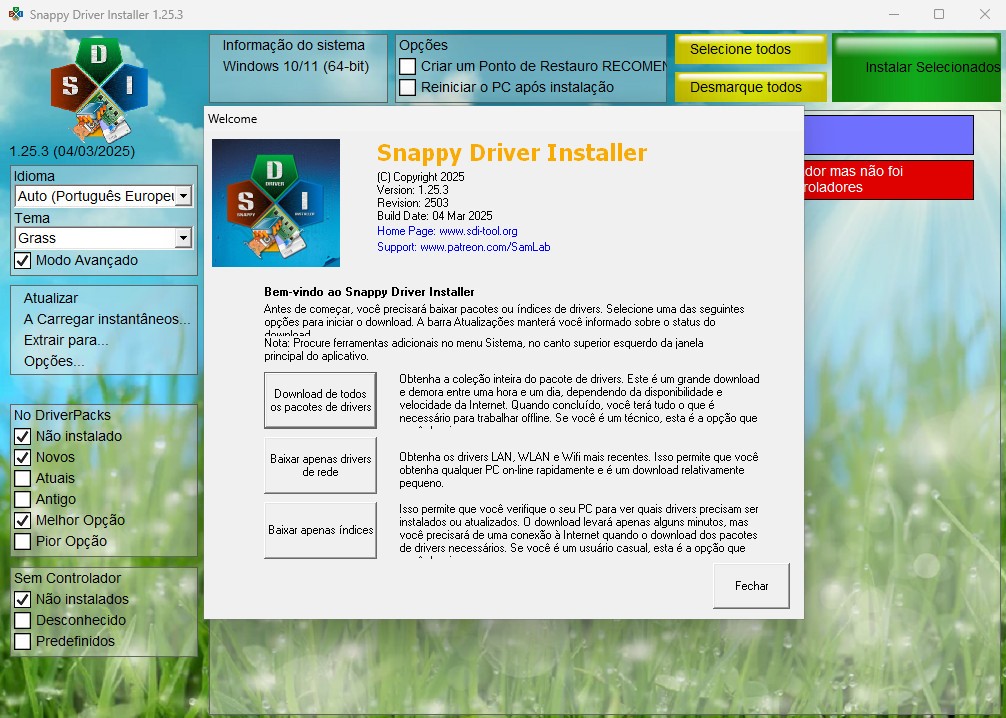1006x718 pixels.
Task: Click the version text 1.25.3 (04/03/2025)
Action: coord(72,151)
